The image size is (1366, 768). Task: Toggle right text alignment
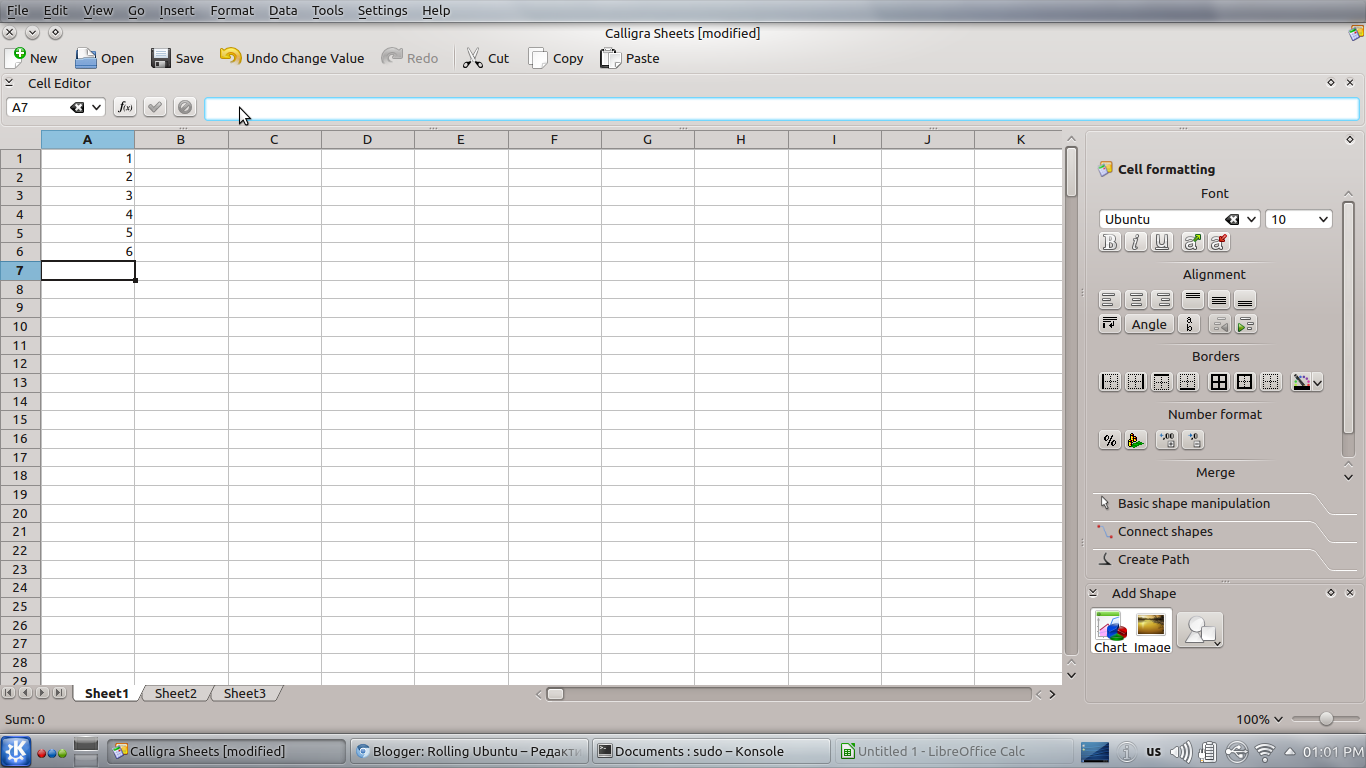1162,299
